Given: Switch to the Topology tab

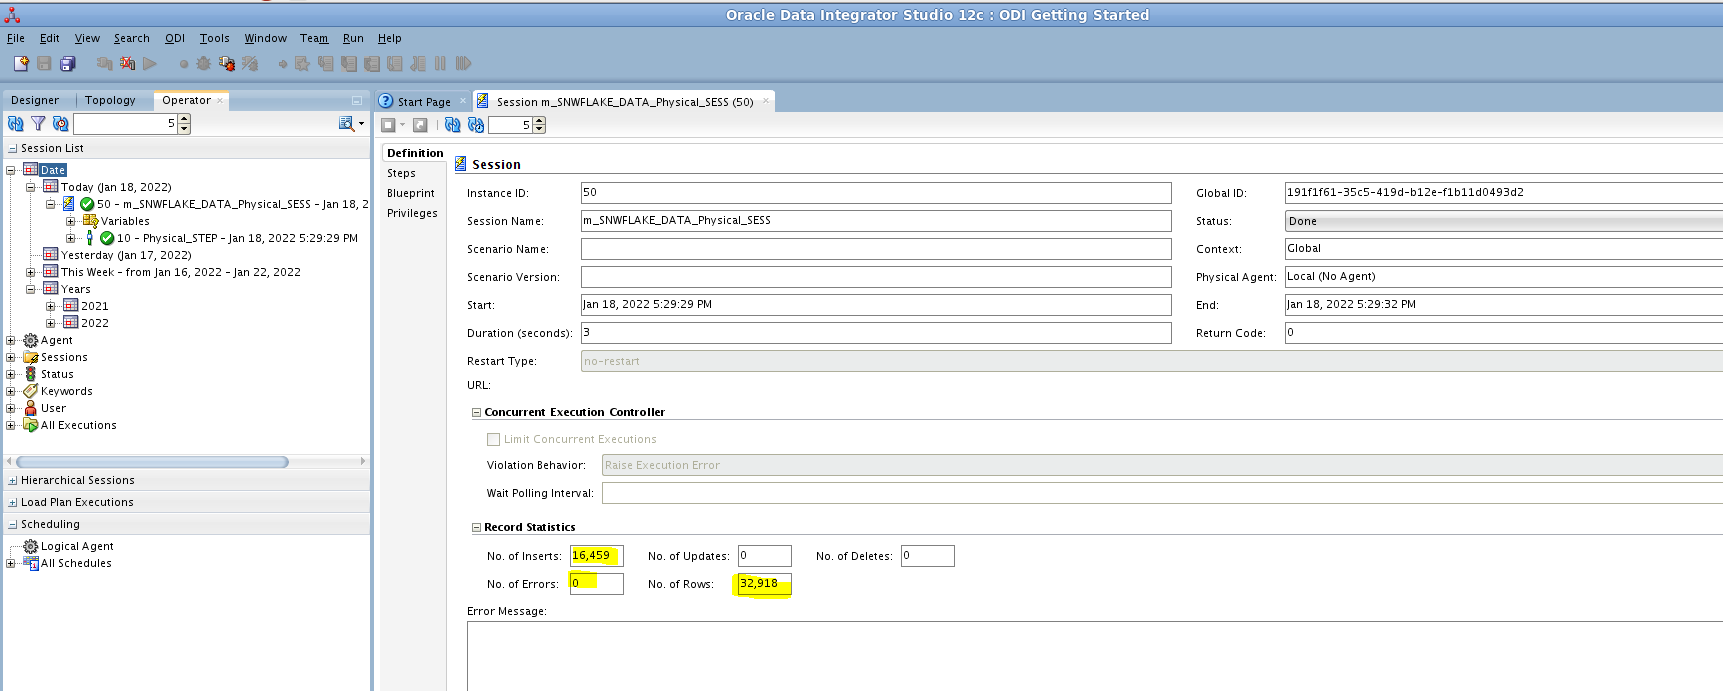Looking at the screenshot, I should 110,100.
